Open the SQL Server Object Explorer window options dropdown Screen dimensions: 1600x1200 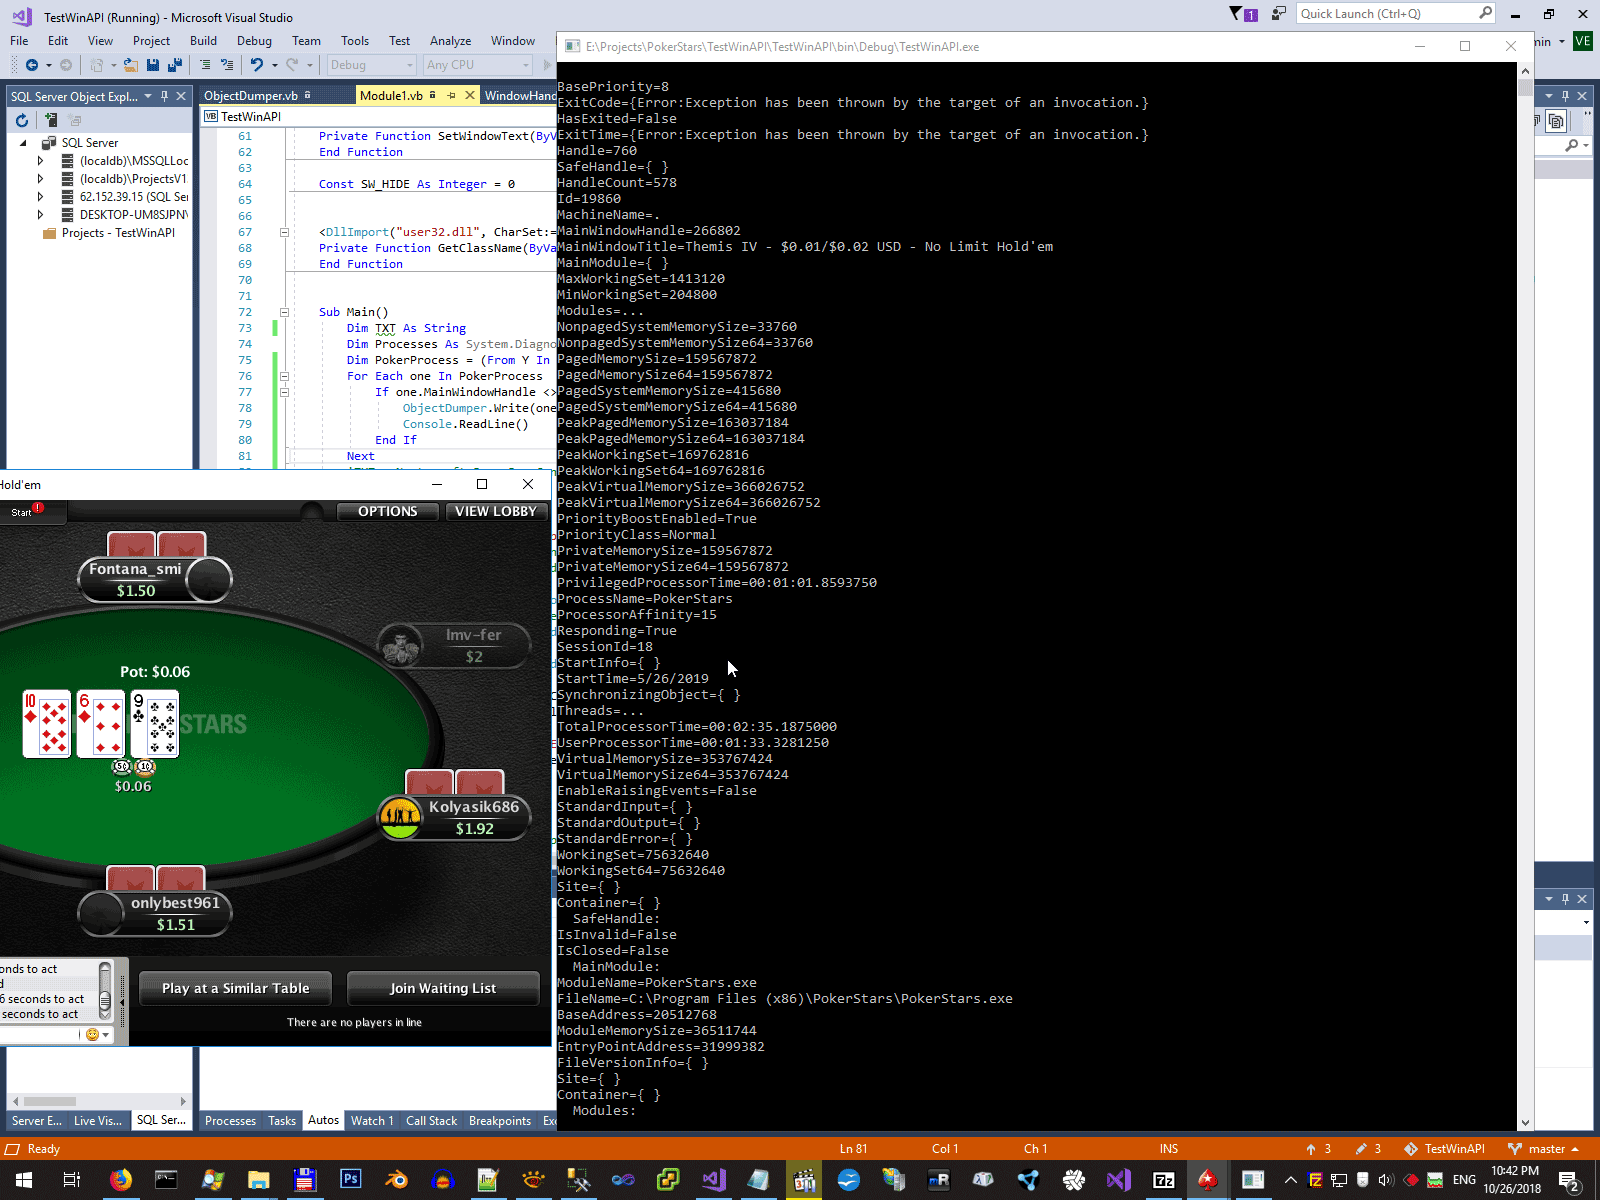[x=148, y=96]
